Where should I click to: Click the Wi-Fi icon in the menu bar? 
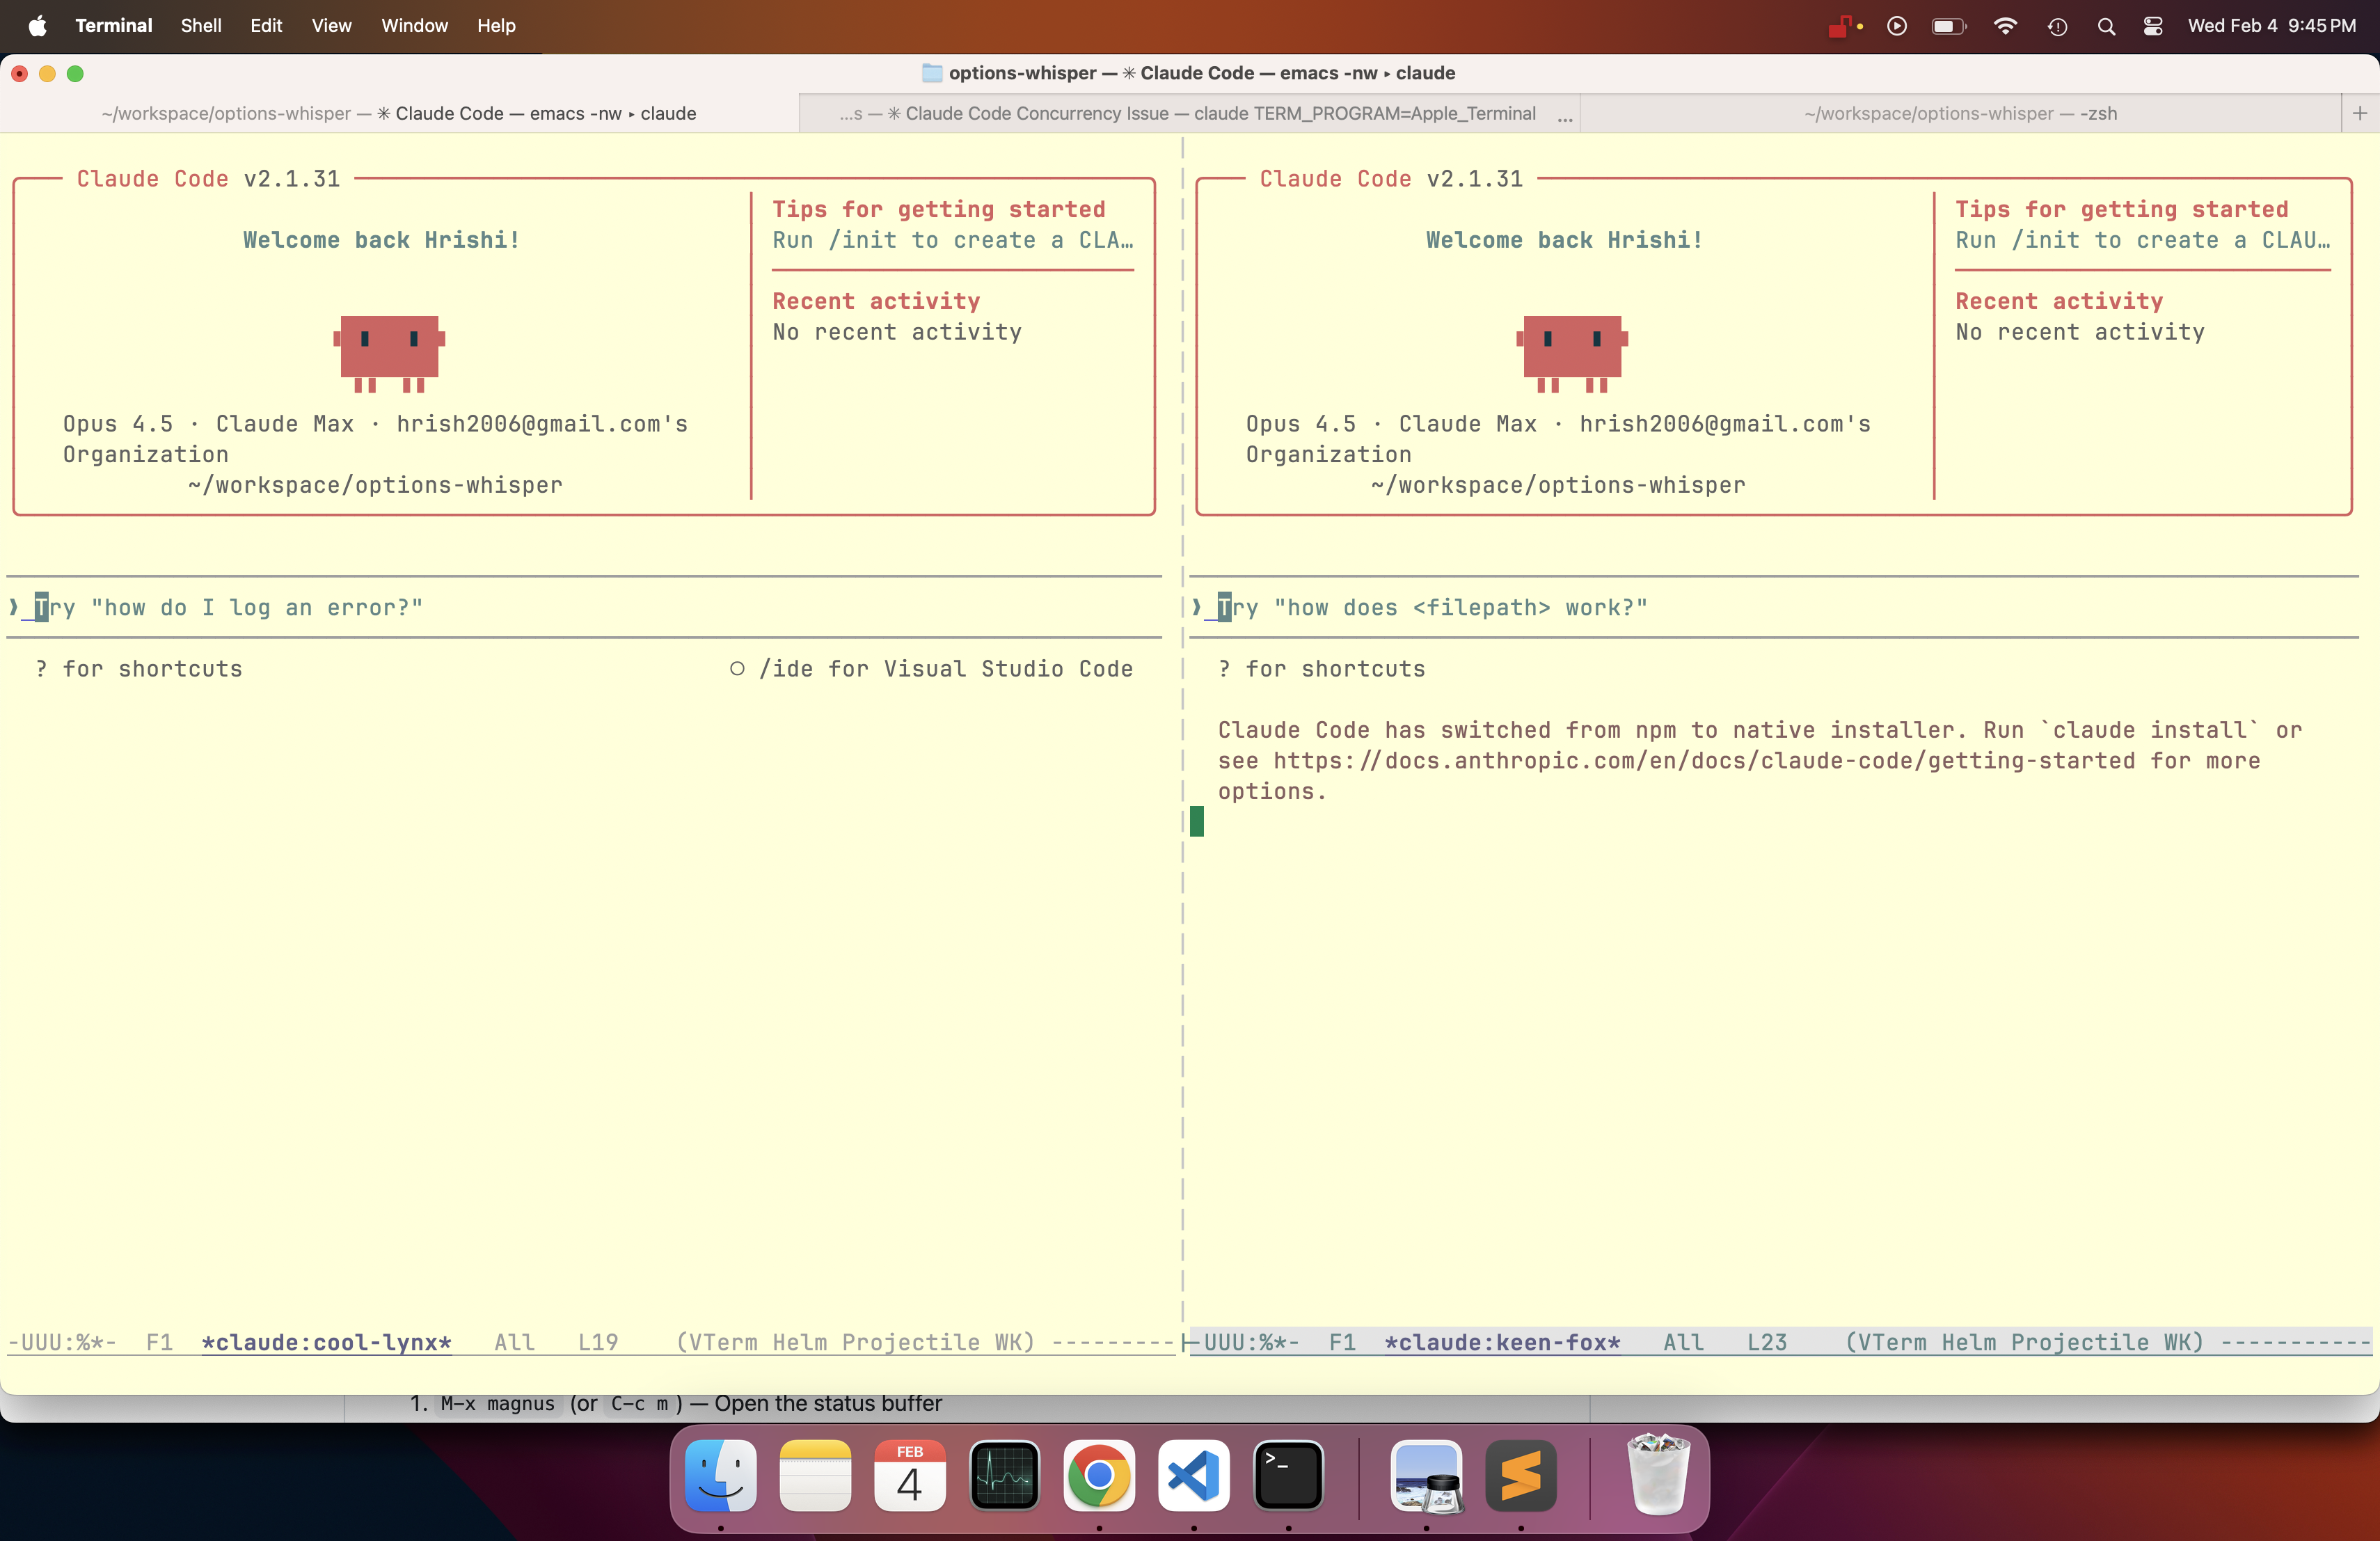(x=2005, y=26)
